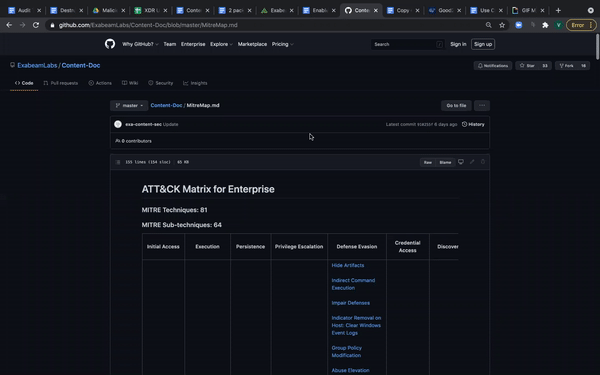The width and height of the screenshot is (600, 375).
Task: Click the outline list icon beside 155 lines
Action: coord(118,162)
